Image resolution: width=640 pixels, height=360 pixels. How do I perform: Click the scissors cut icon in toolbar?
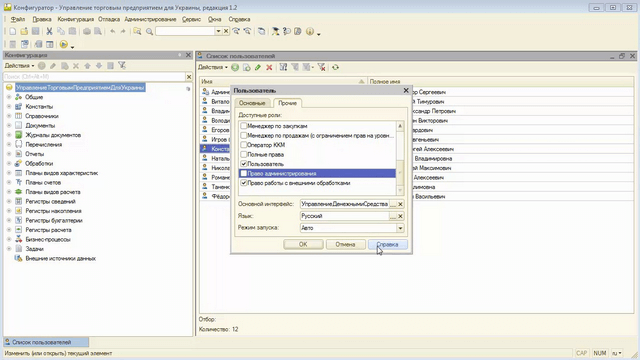(x=49, y=31)
